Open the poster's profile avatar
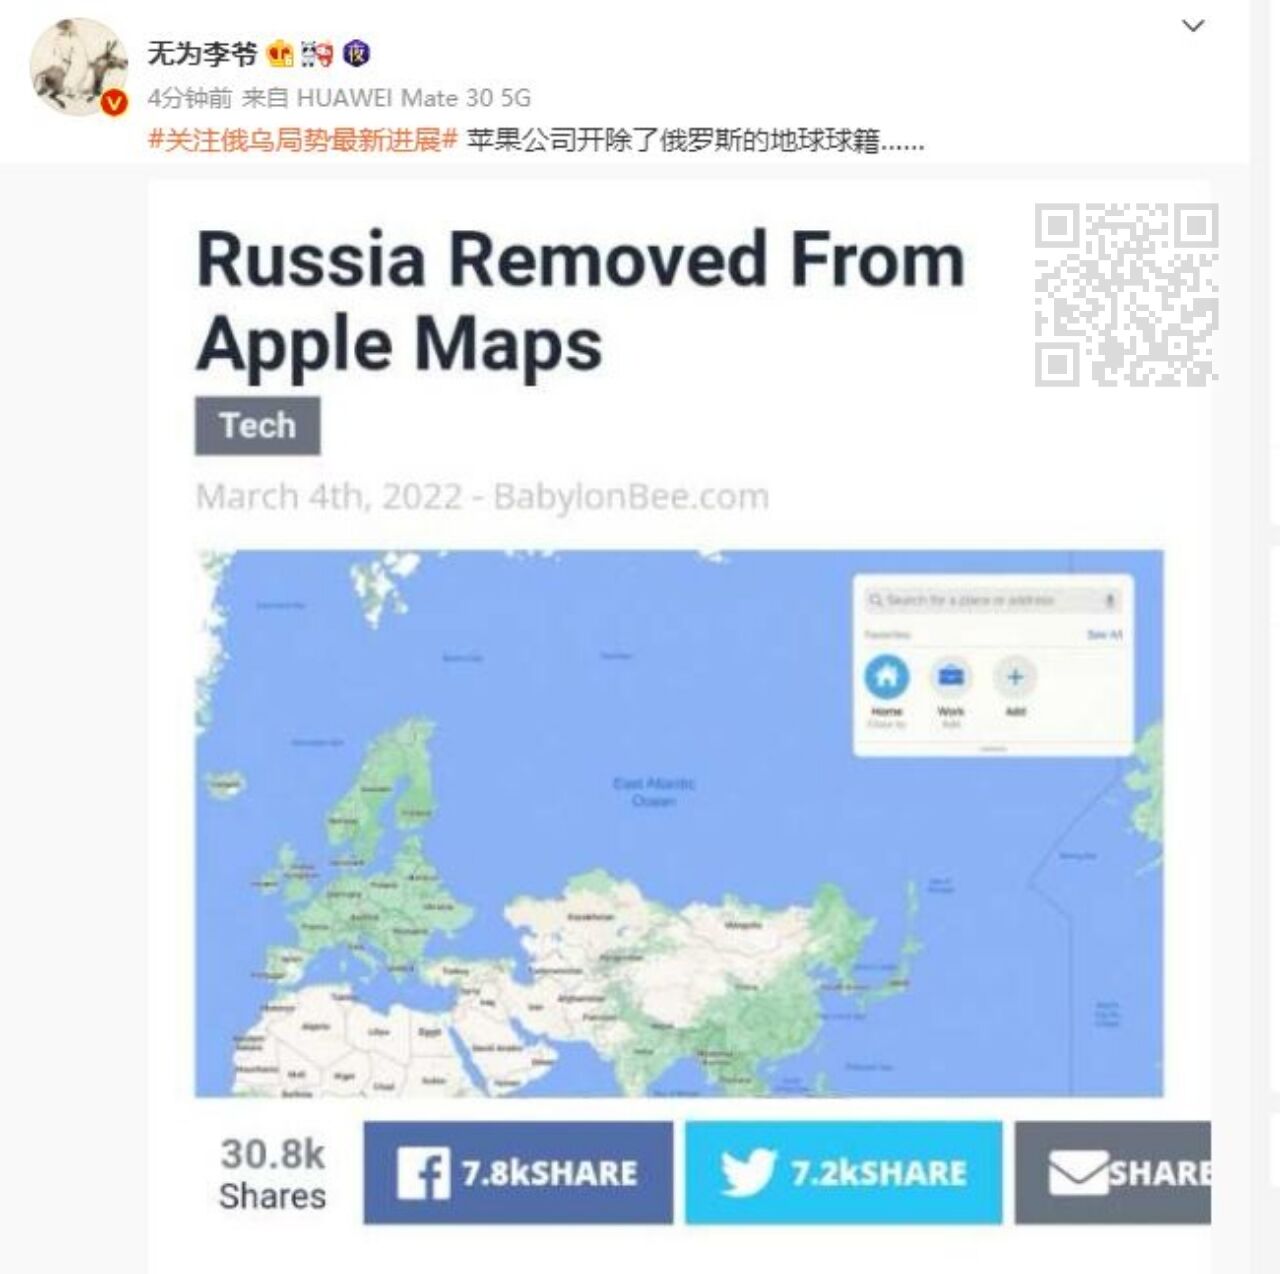 79,66
